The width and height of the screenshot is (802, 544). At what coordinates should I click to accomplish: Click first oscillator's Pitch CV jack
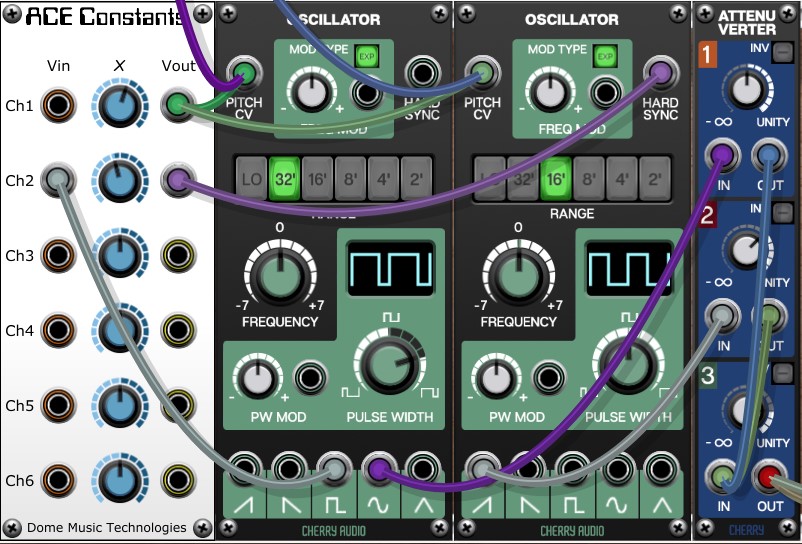click(244, 73)
